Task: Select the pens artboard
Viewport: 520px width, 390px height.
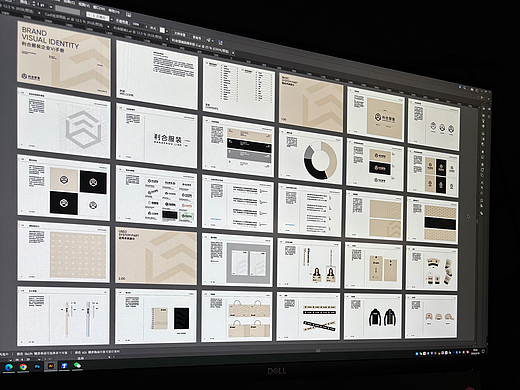Action: pos(63,316)
